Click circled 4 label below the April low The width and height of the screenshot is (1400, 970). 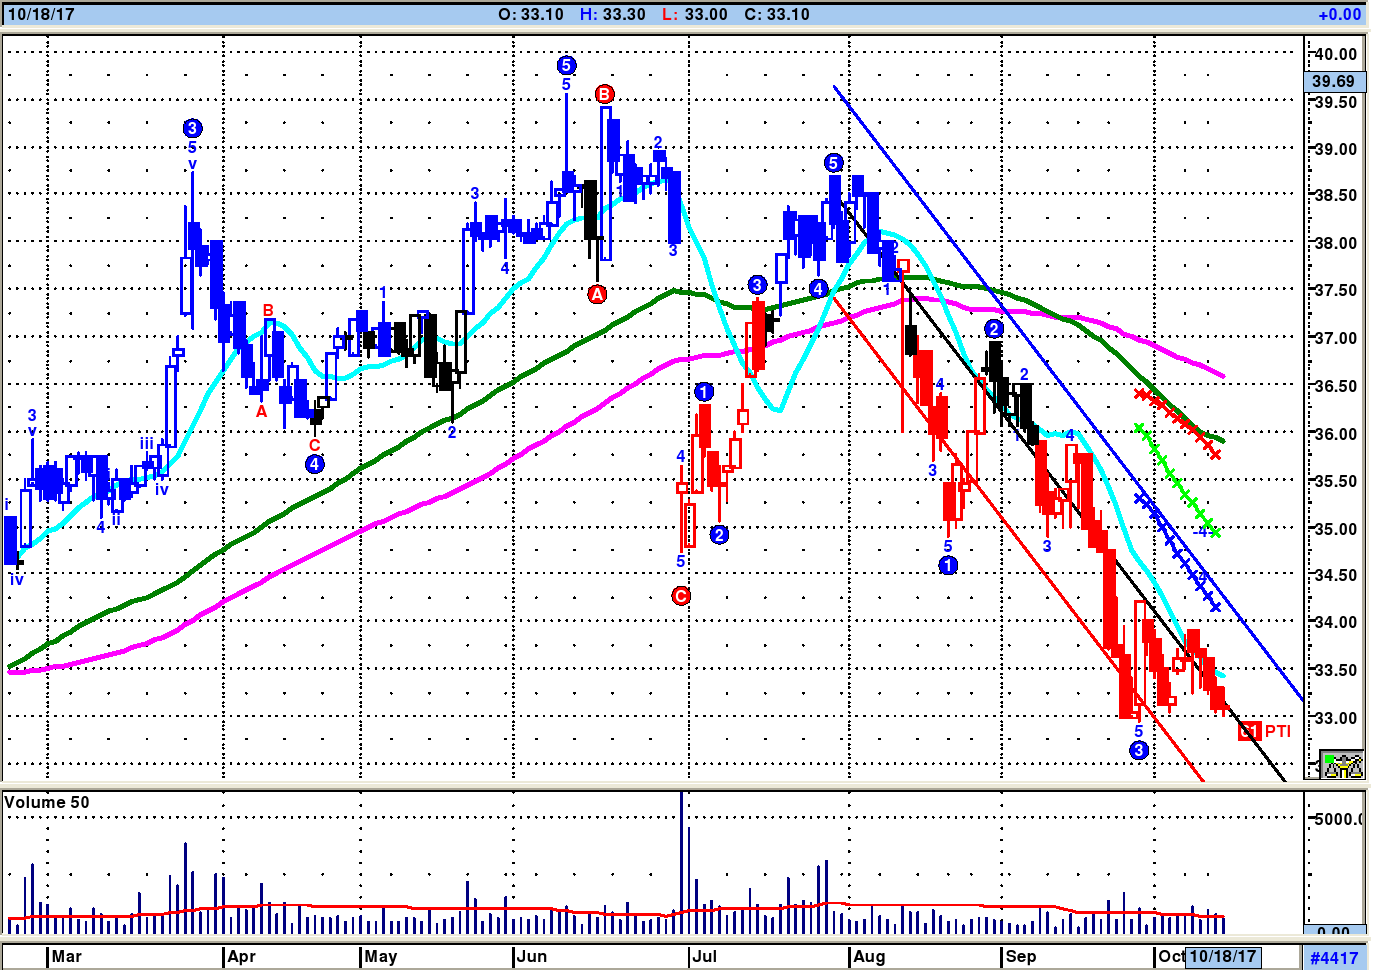(314, 464)
